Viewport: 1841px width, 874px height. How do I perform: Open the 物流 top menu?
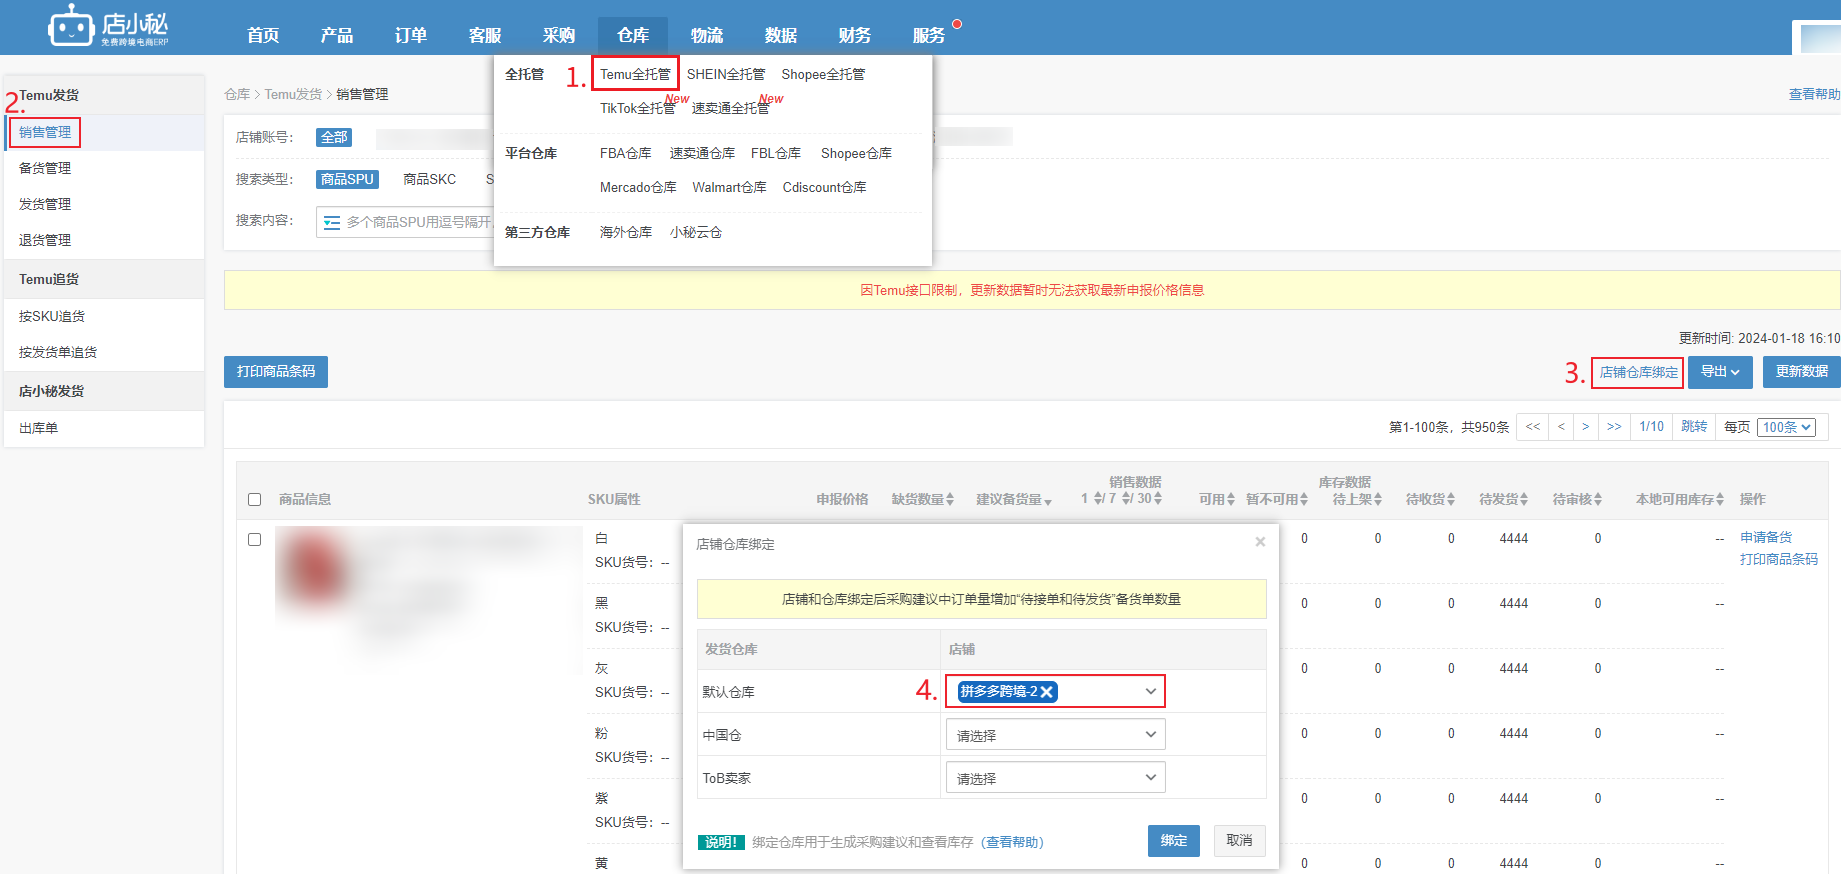coord(707,35)
